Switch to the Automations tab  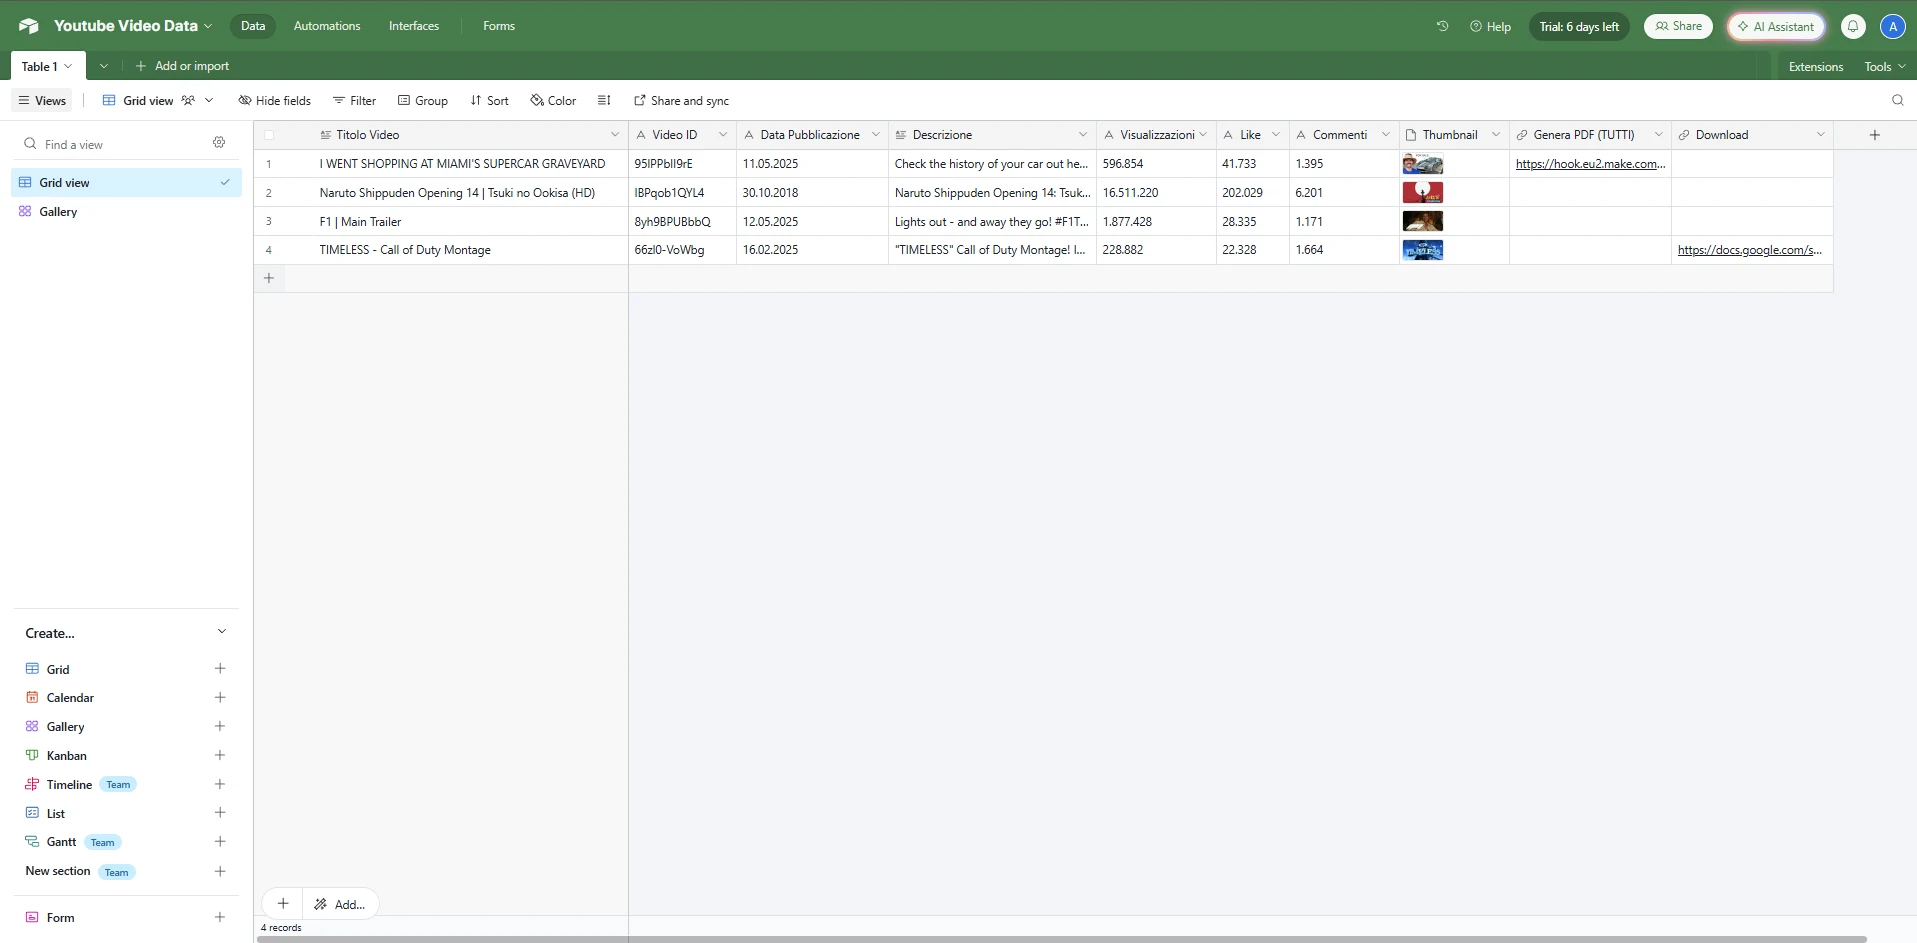[327, 26]
